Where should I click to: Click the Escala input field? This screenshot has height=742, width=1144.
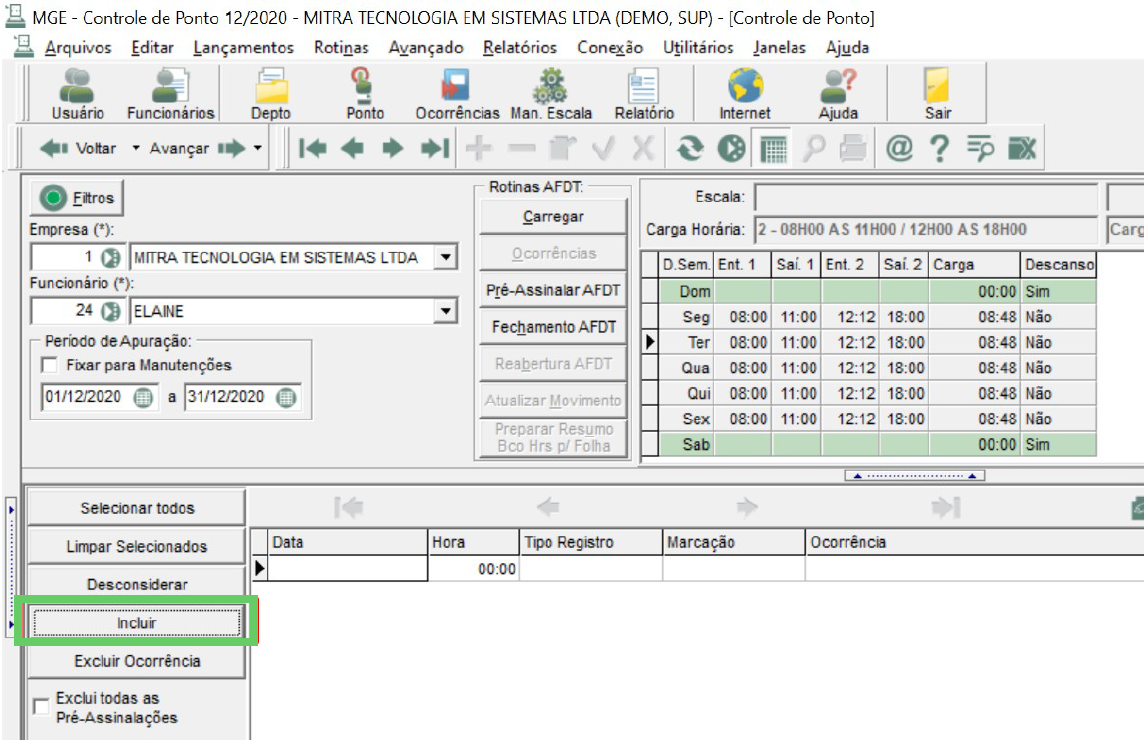925,197
